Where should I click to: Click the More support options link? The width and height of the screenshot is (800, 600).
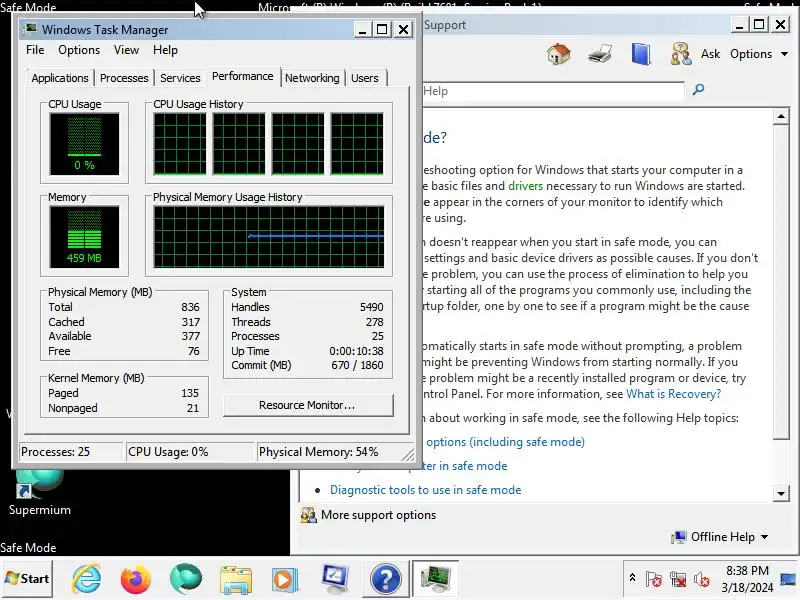coord(378,515)
